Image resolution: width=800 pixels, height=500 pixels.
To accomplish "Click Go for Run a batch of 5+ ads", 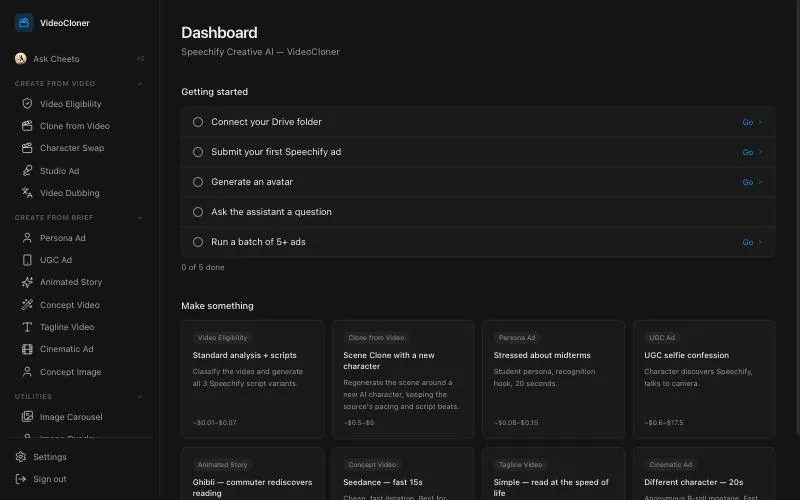I will (752, 242).
